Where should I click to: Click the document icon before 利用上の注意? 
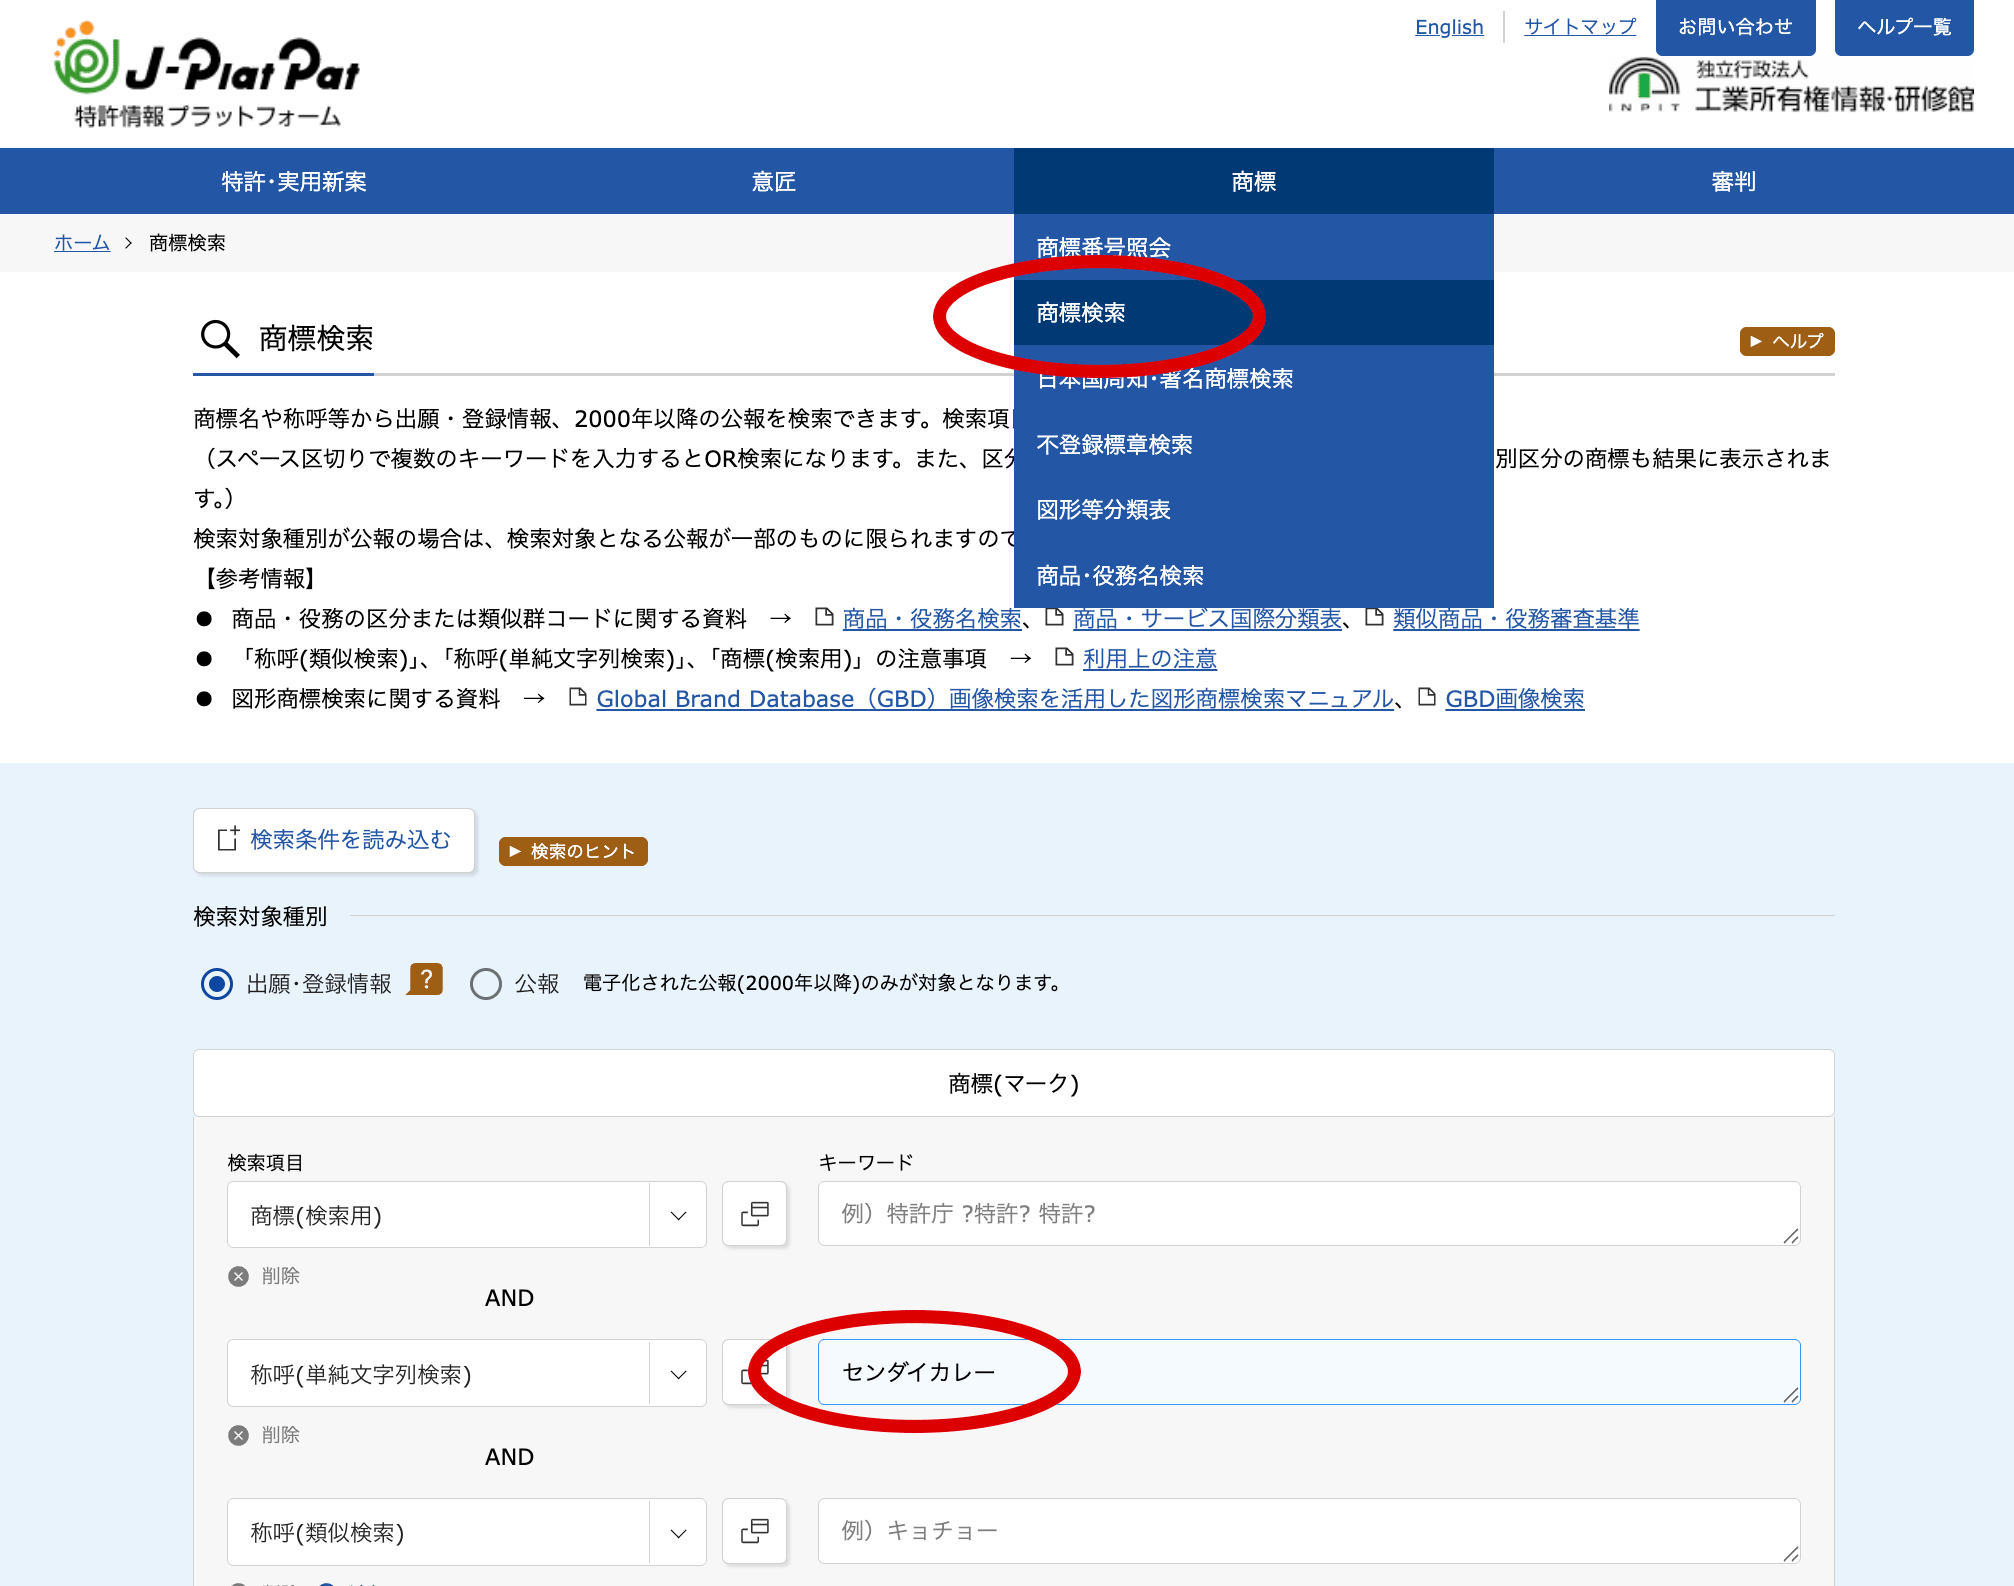1063,658
